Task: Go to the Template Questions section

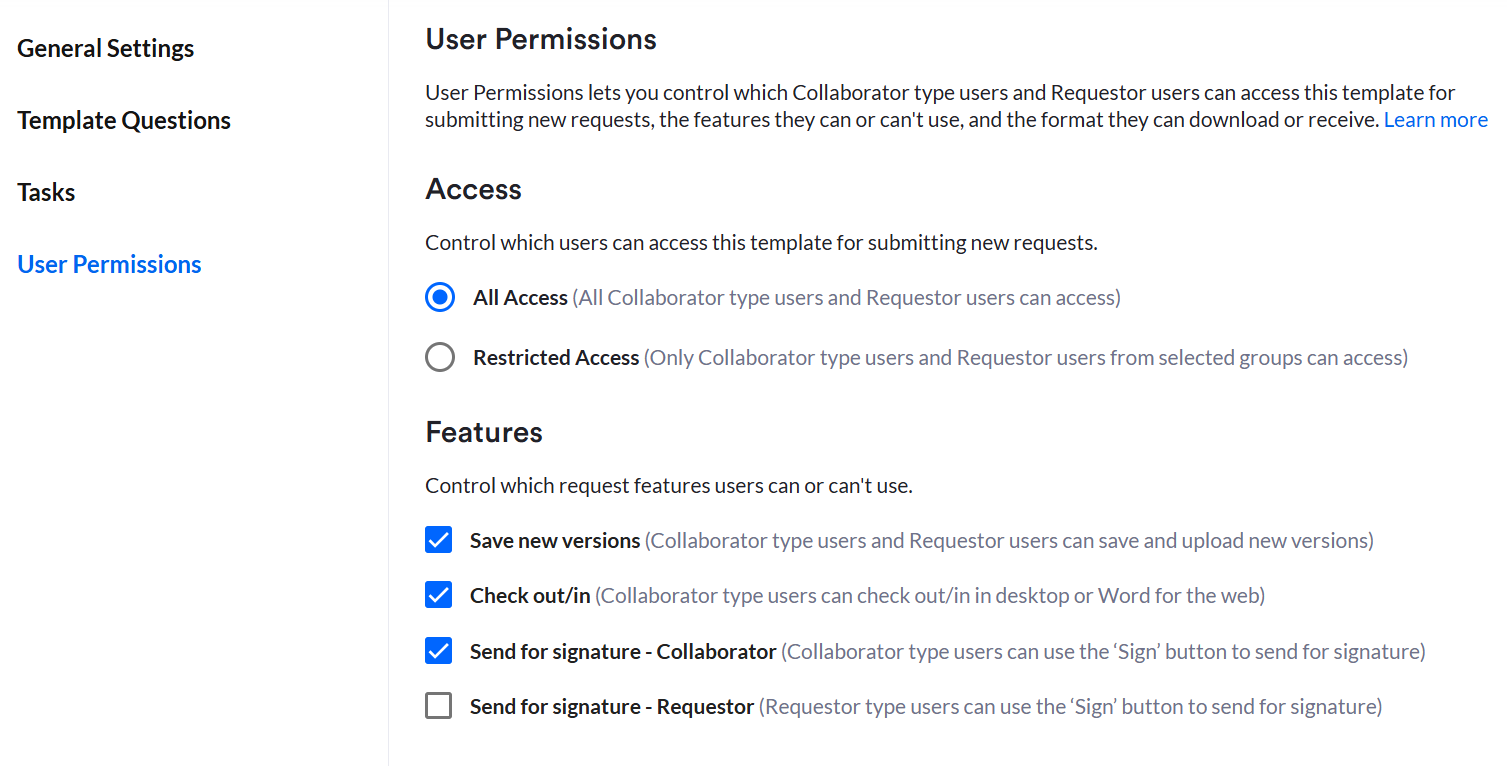Action: [124, 120]
